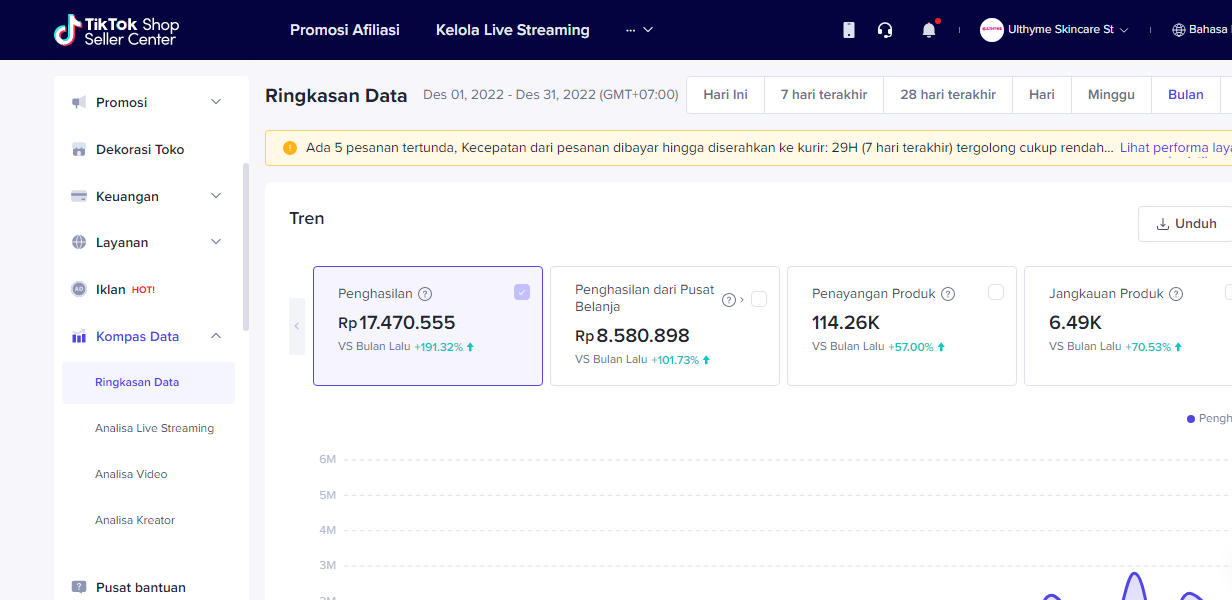Open the Ulthyme Skincare account dropdown
This screenshot has height=600, width=1232.
(x=1054, y=30)
